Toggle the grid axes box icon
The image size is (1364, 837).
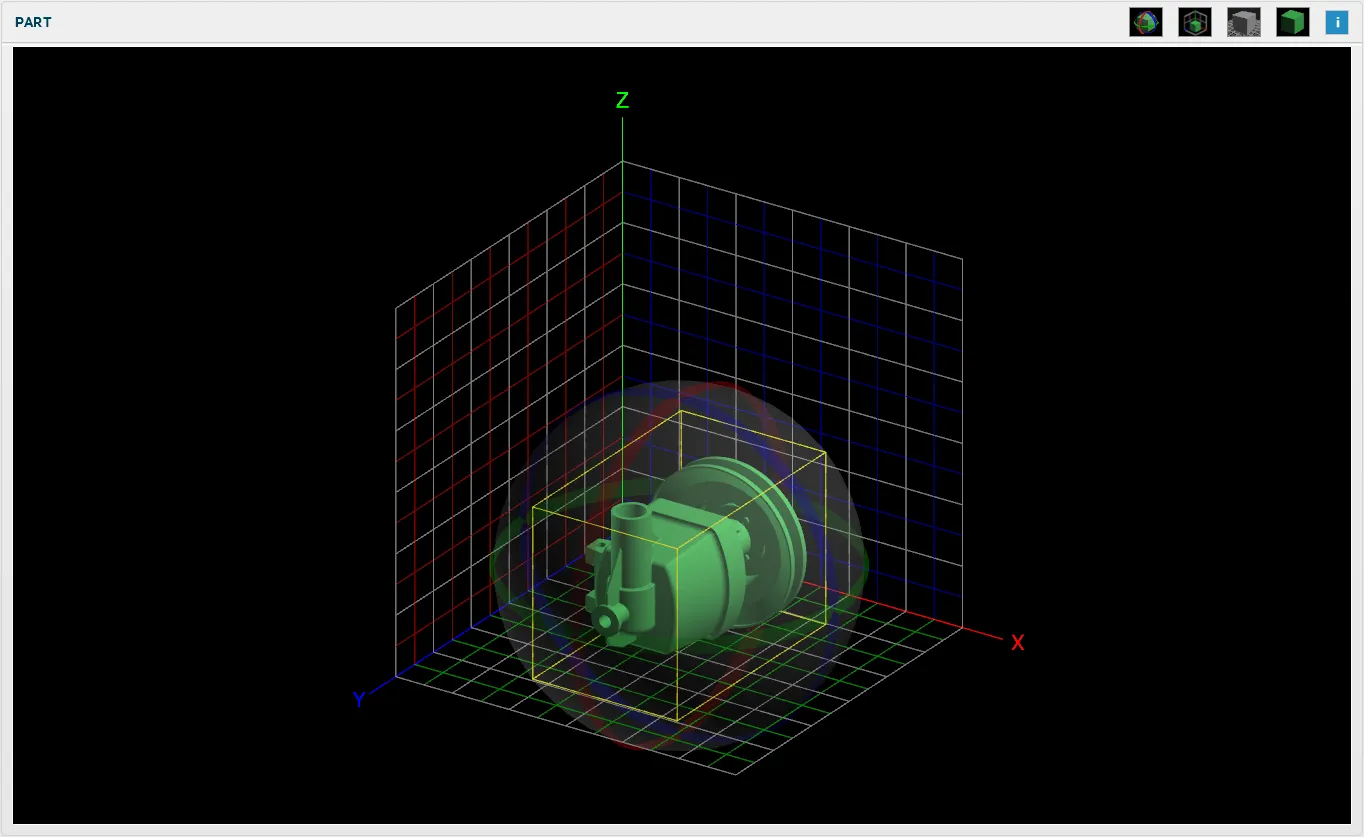(x=1195, y=22)
